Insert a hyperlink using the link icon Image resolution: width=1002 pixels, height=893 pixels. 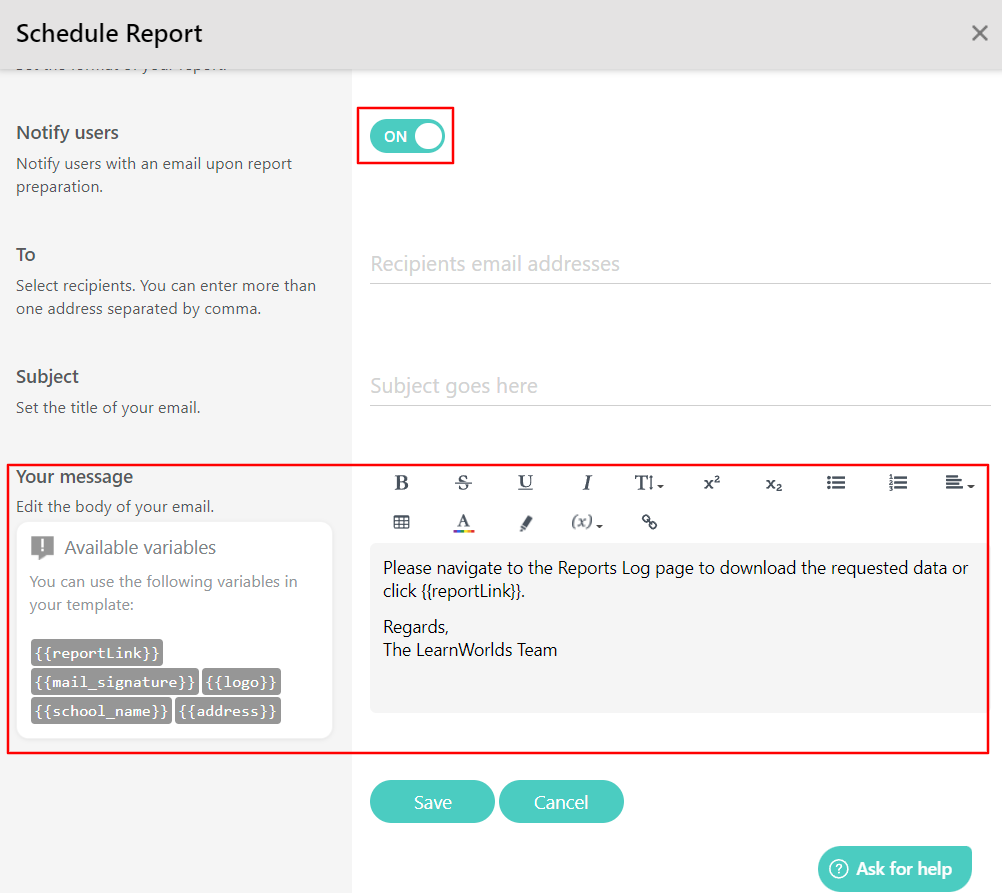649,522
